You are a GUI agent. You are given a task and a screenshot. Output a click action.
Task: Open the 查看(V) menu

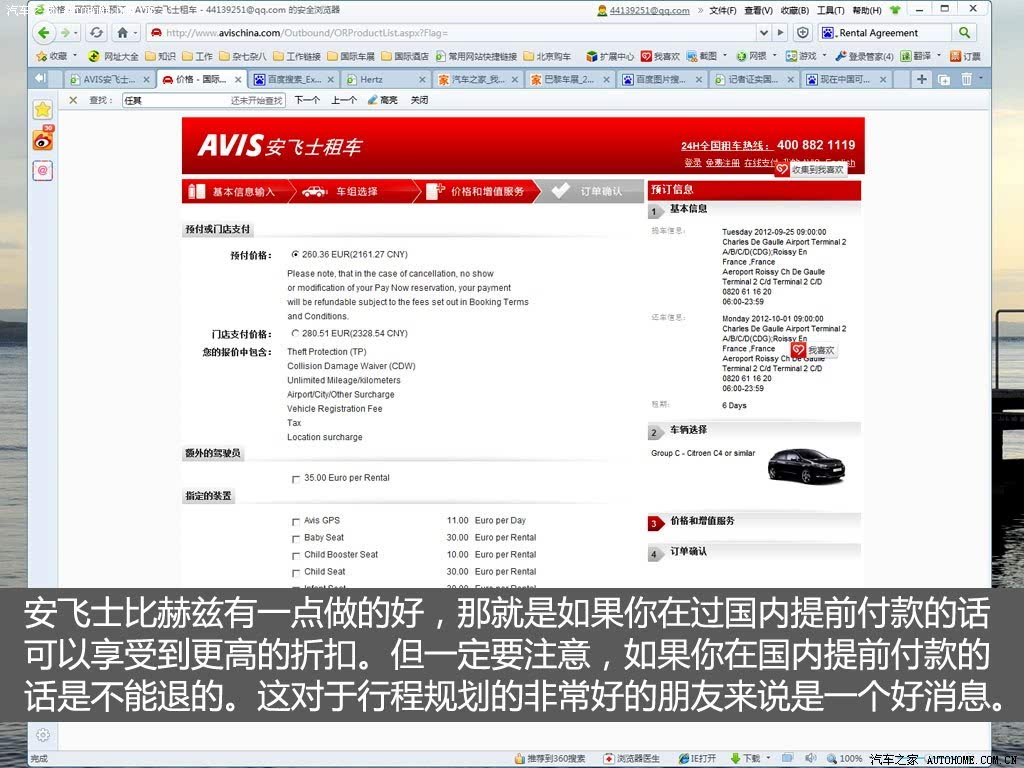(758, 10)
